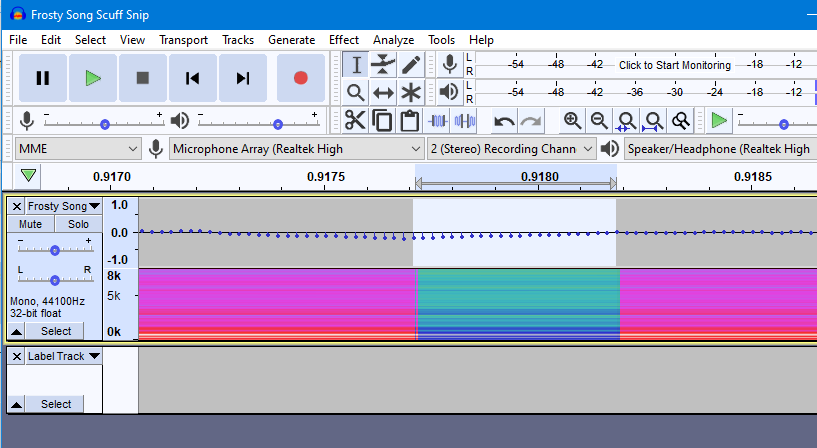Image resolution: width=817 pixels, height=448 pixels.
Task: Open the Edit menu
Action: click(x=51, y=40)
